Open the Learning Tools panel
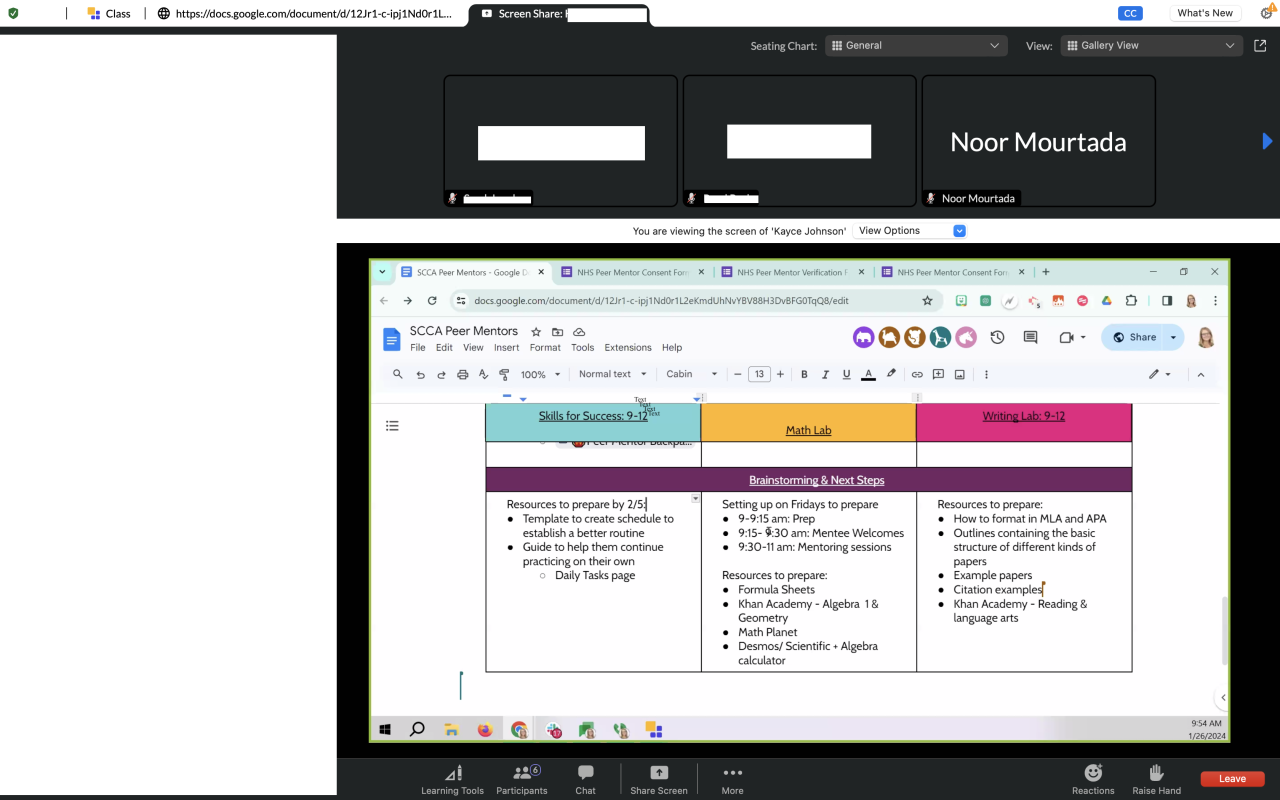1280x800 pixels. point(452,778)
